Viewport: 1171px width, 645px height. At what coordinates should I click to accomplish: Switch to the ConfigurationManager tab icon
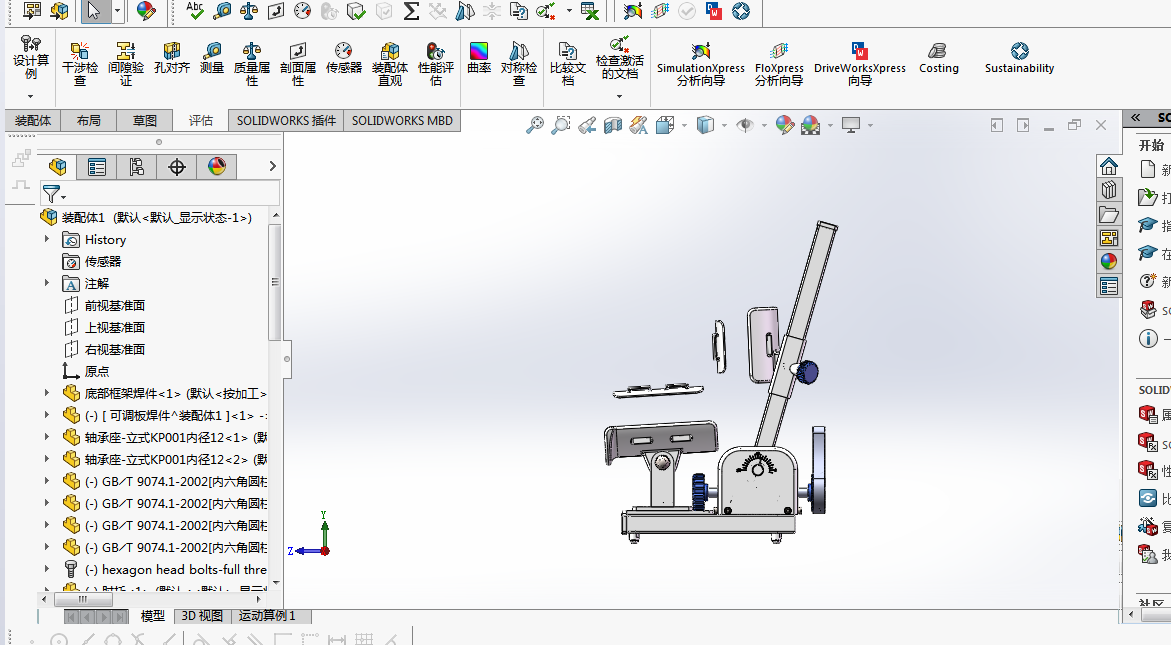[137, 167]
